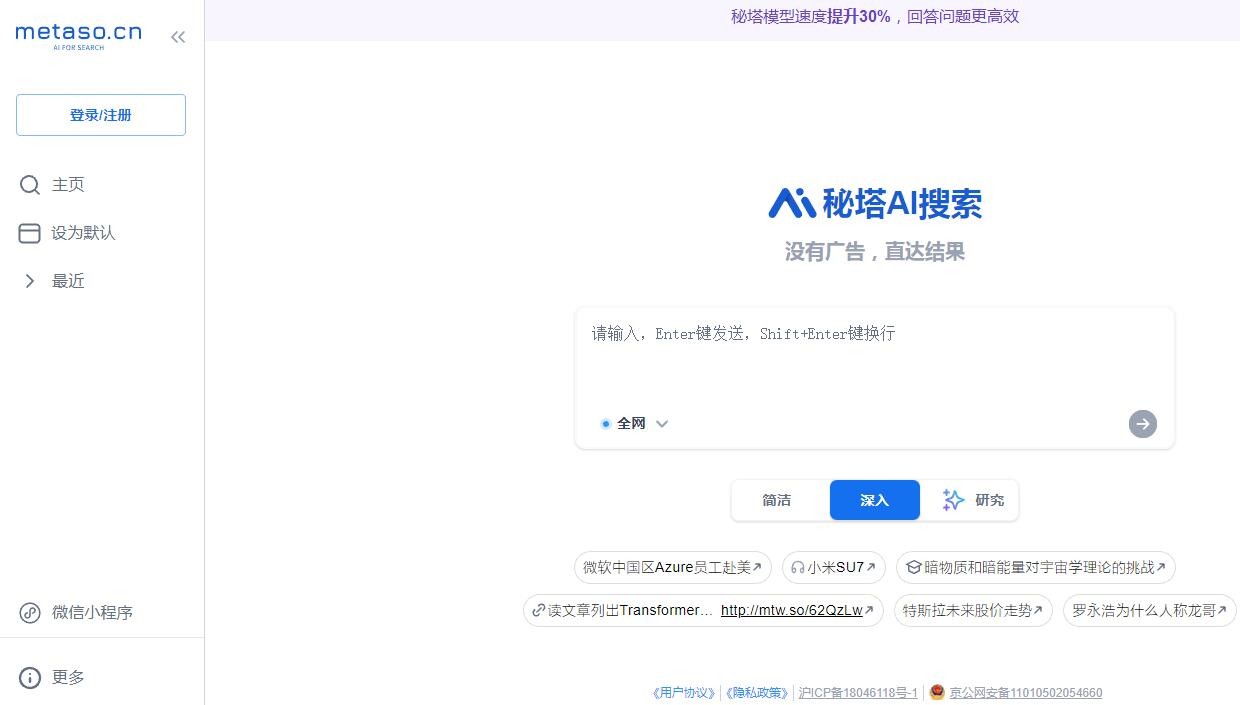Select 主页 in the sidebar menu
Viewport: 1240px width, 705px height.
pyautogui.click(x=67, y=184)
